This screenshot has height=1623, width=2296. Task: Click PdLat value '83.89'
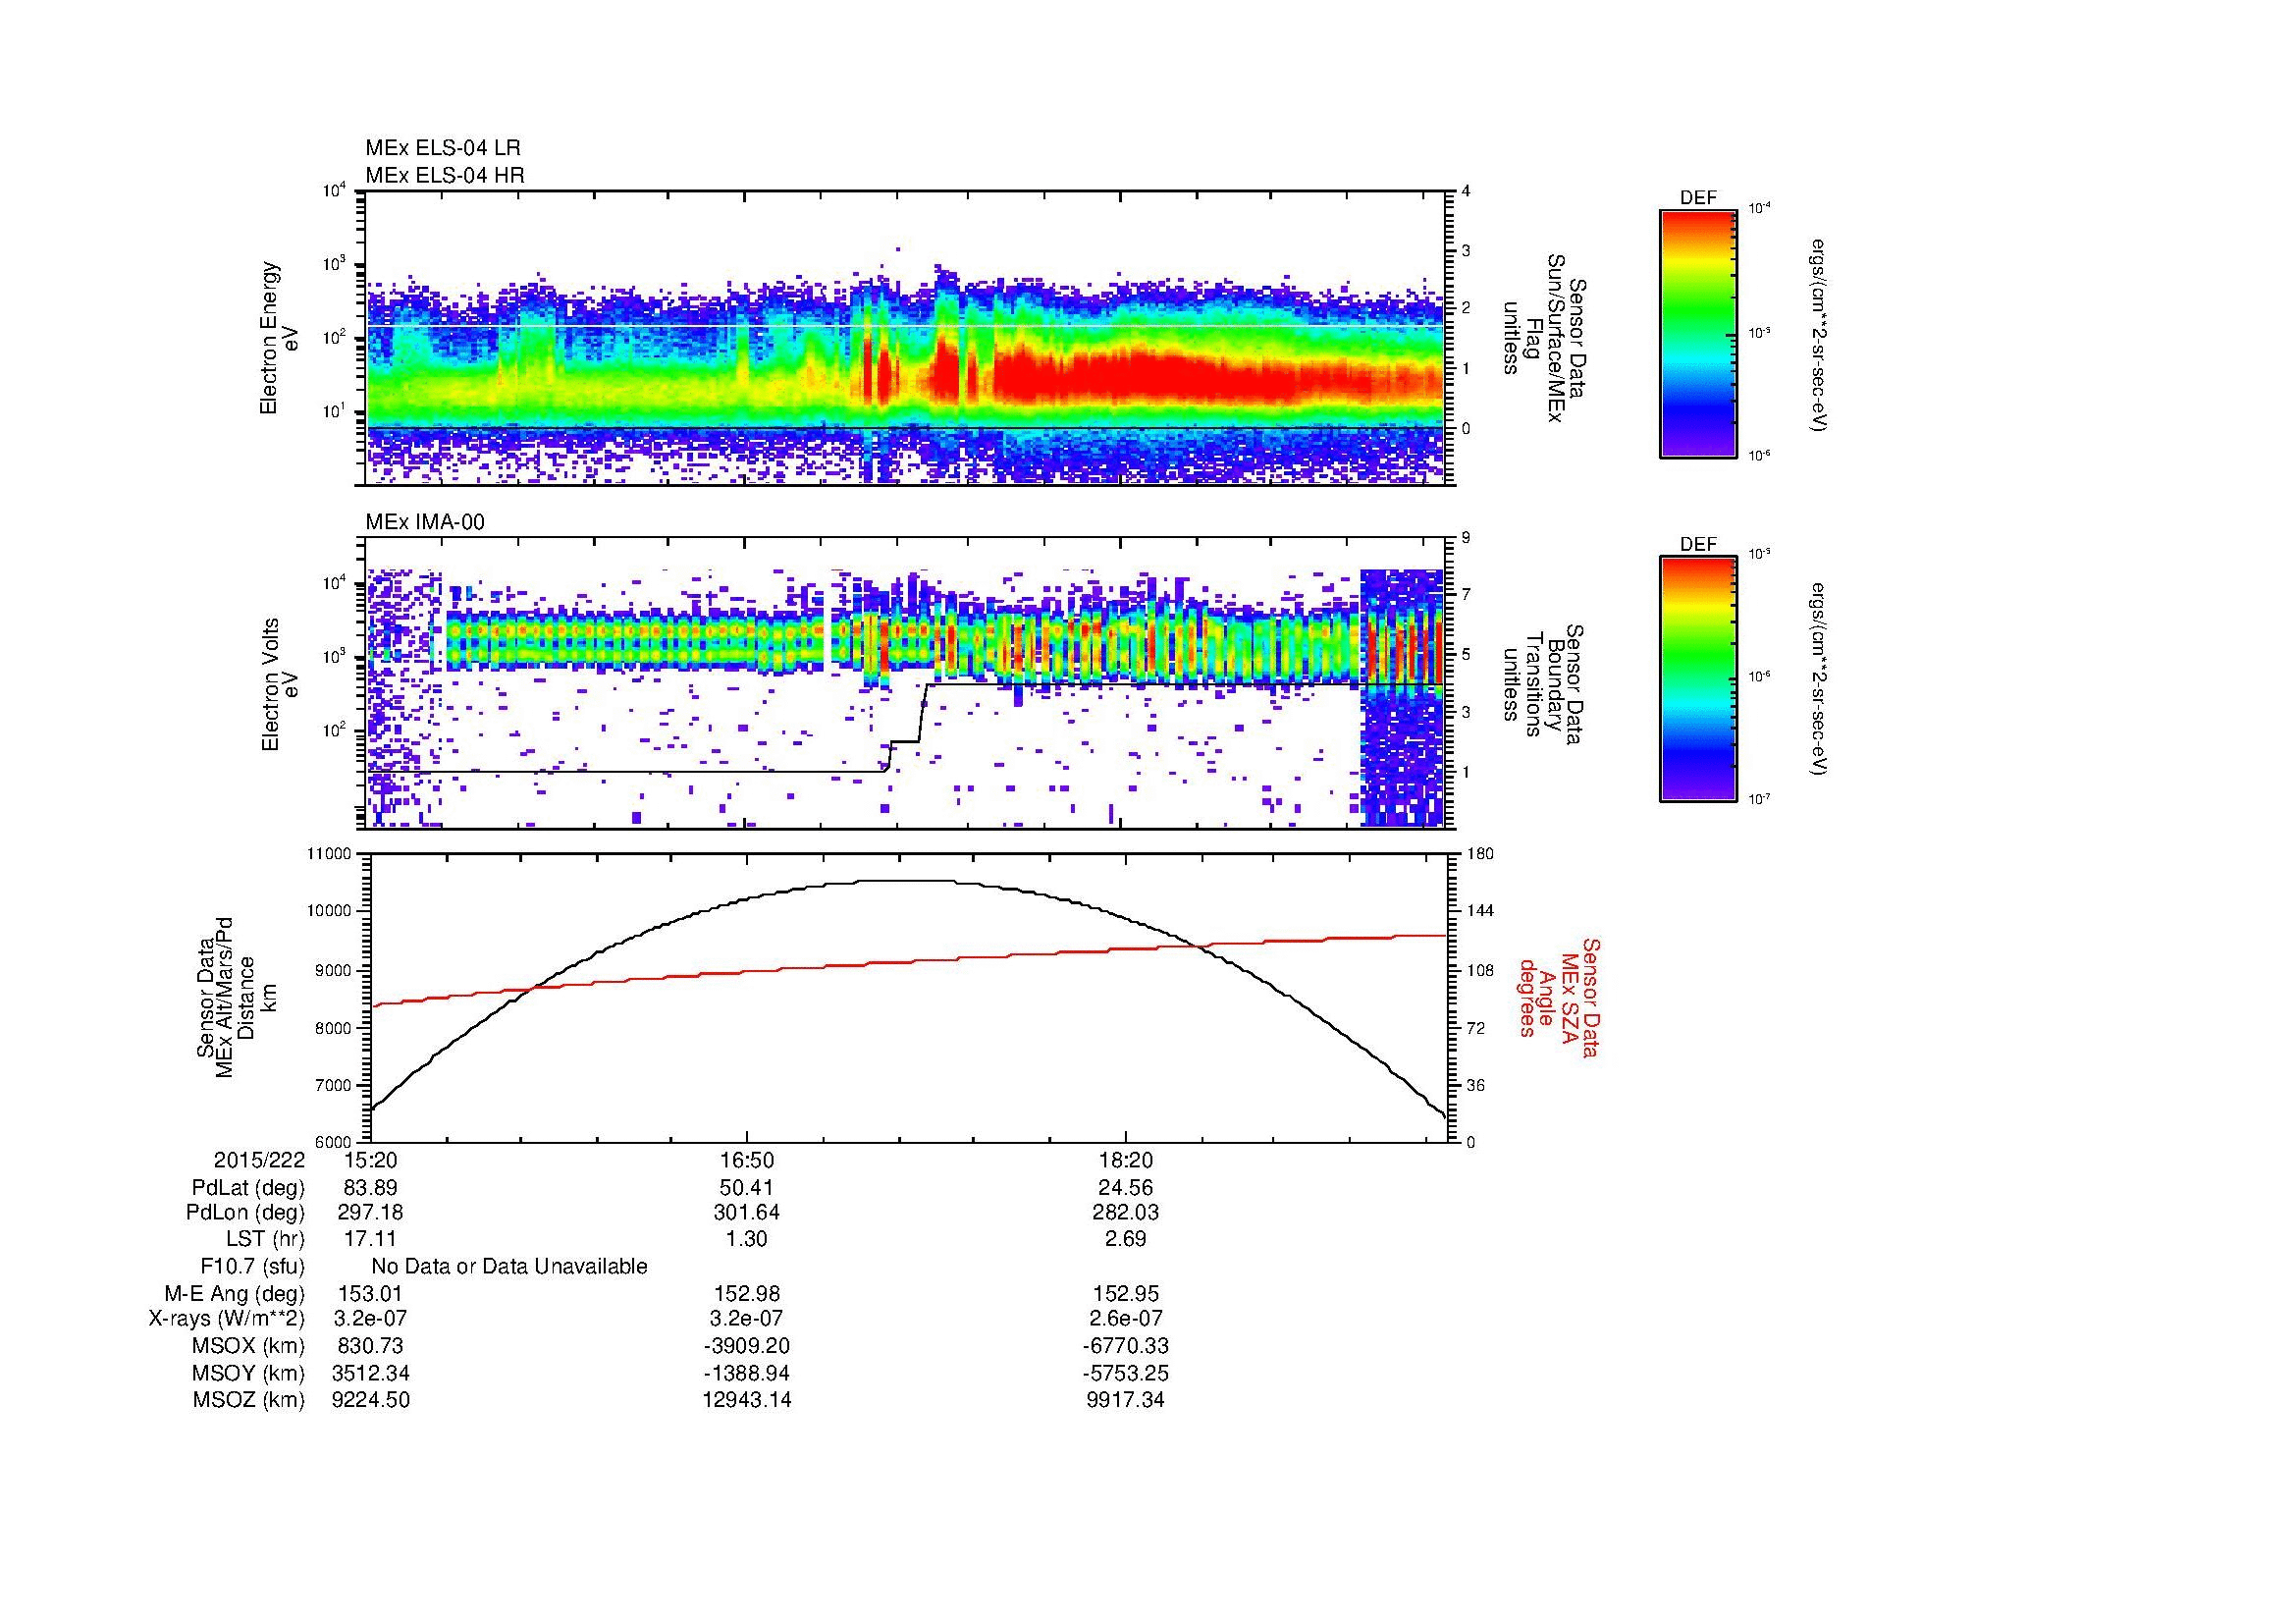(370, 1188)
